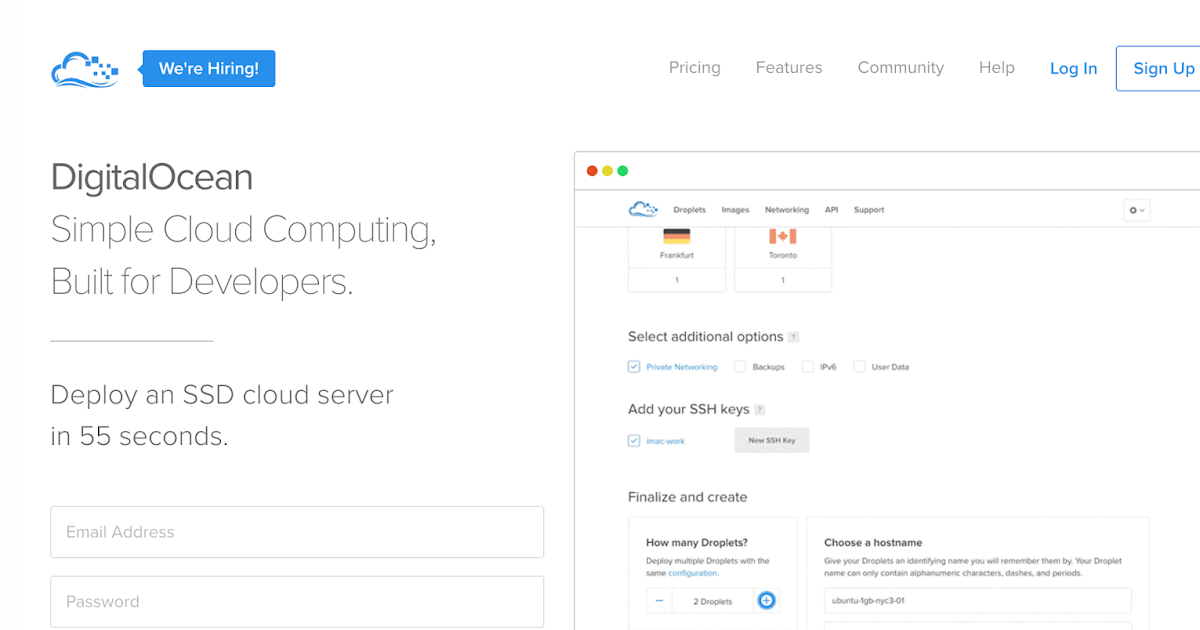The height and width of the screenshot is (630, 1200).
Task: Open the Help menu link
Action: tap(997, 68)
